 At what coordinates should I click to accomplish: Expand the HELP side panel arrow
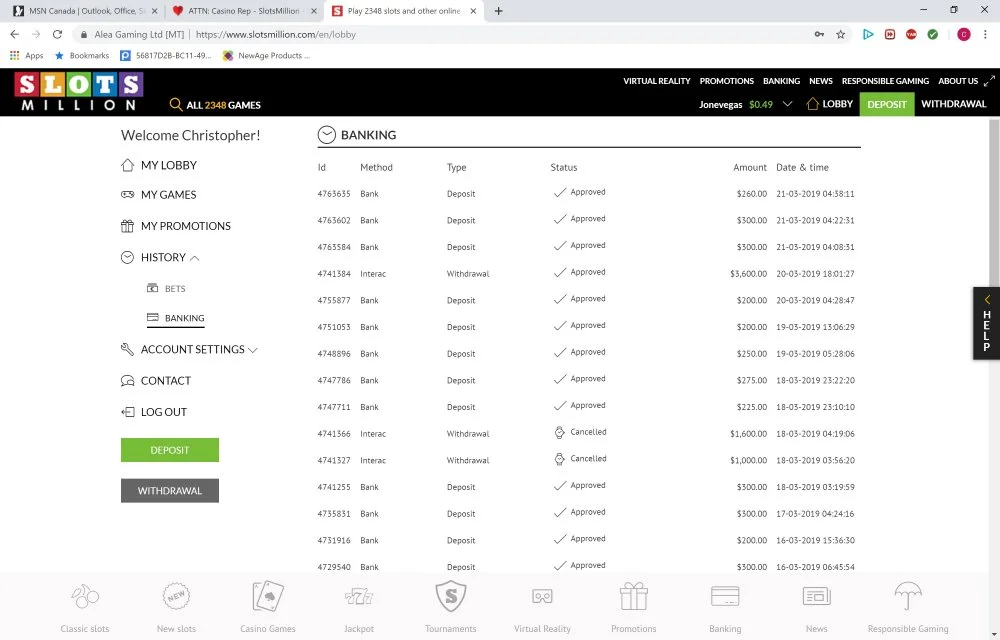pos(987,299)
